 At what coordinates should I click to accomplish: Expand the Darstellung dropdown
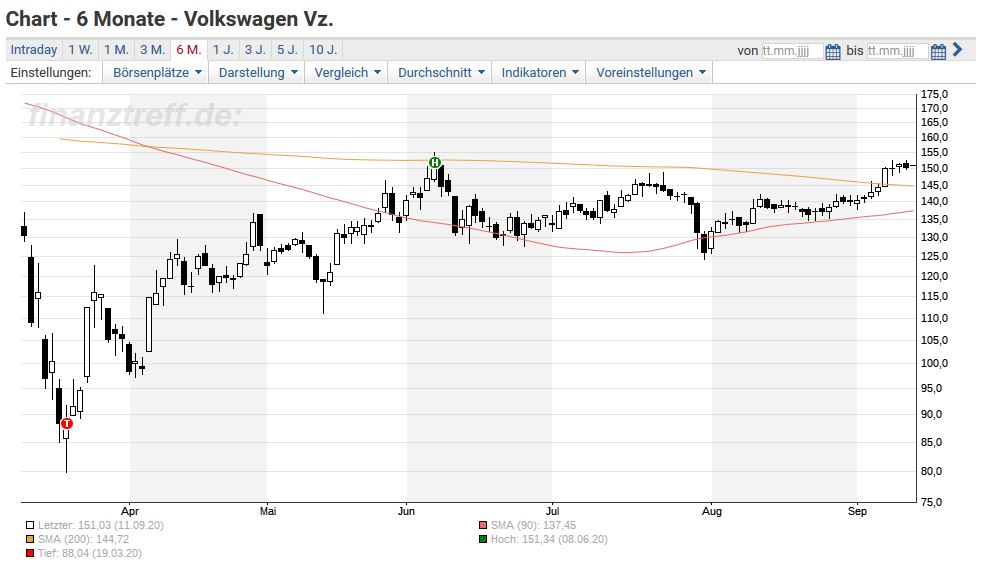[x=257, y=72]
